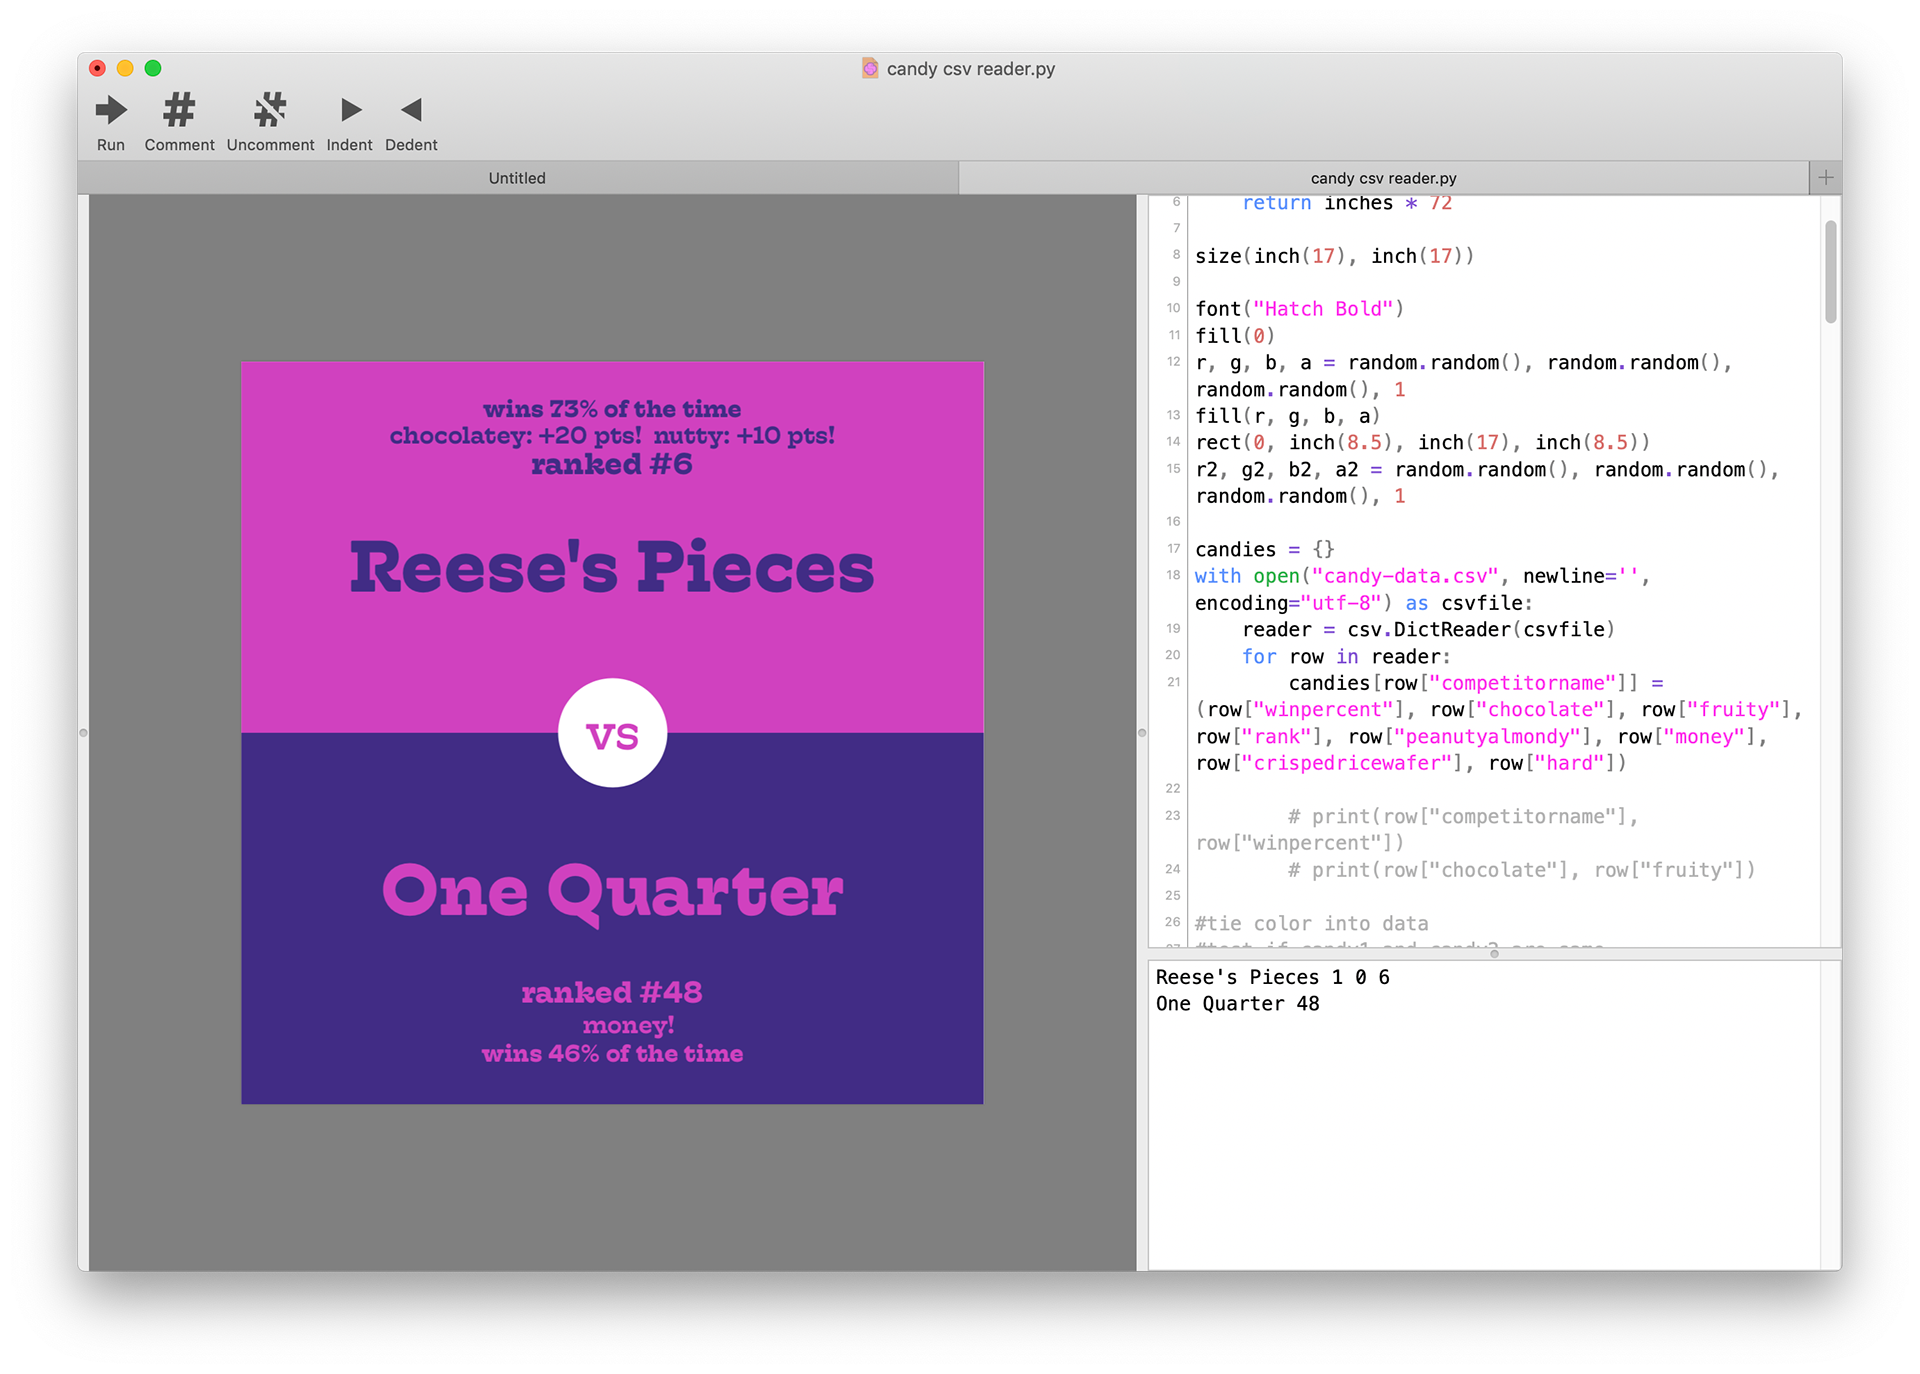Click the One Quarter title in preview
Viewport: 1920px width, 1374px height.
click(x=612, y=891)
